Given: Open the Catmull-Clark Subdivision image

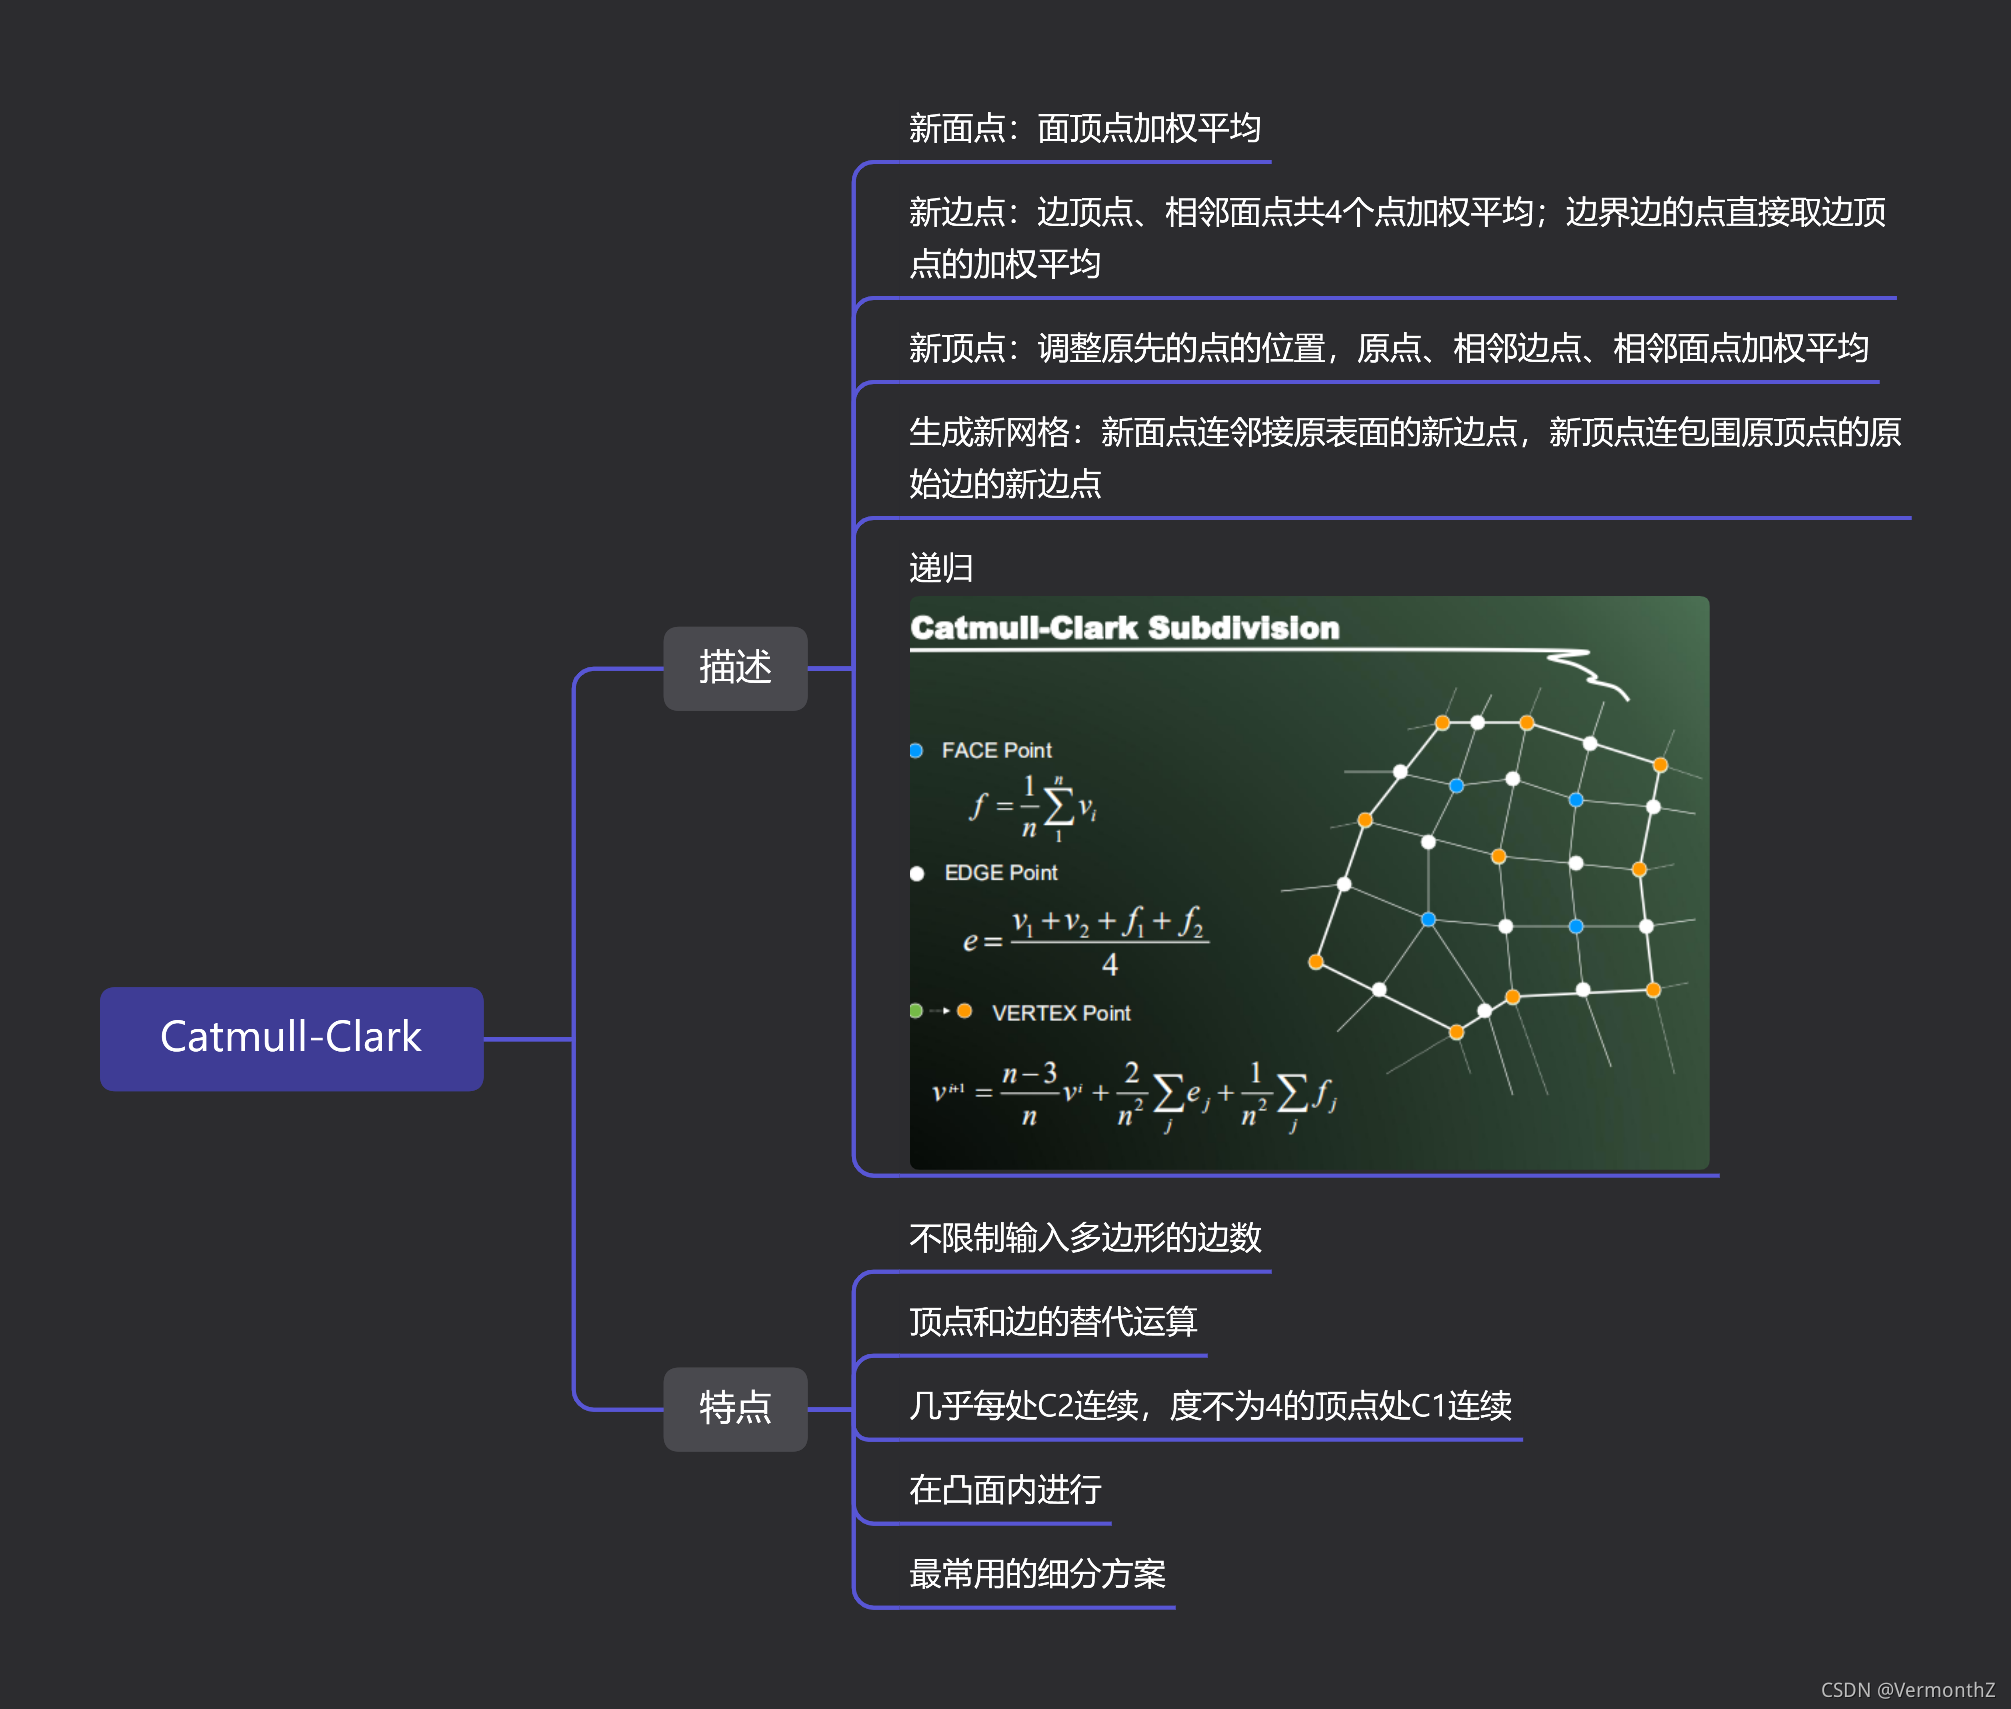Looking at the screenshot, I should [x=1309, y=882].
